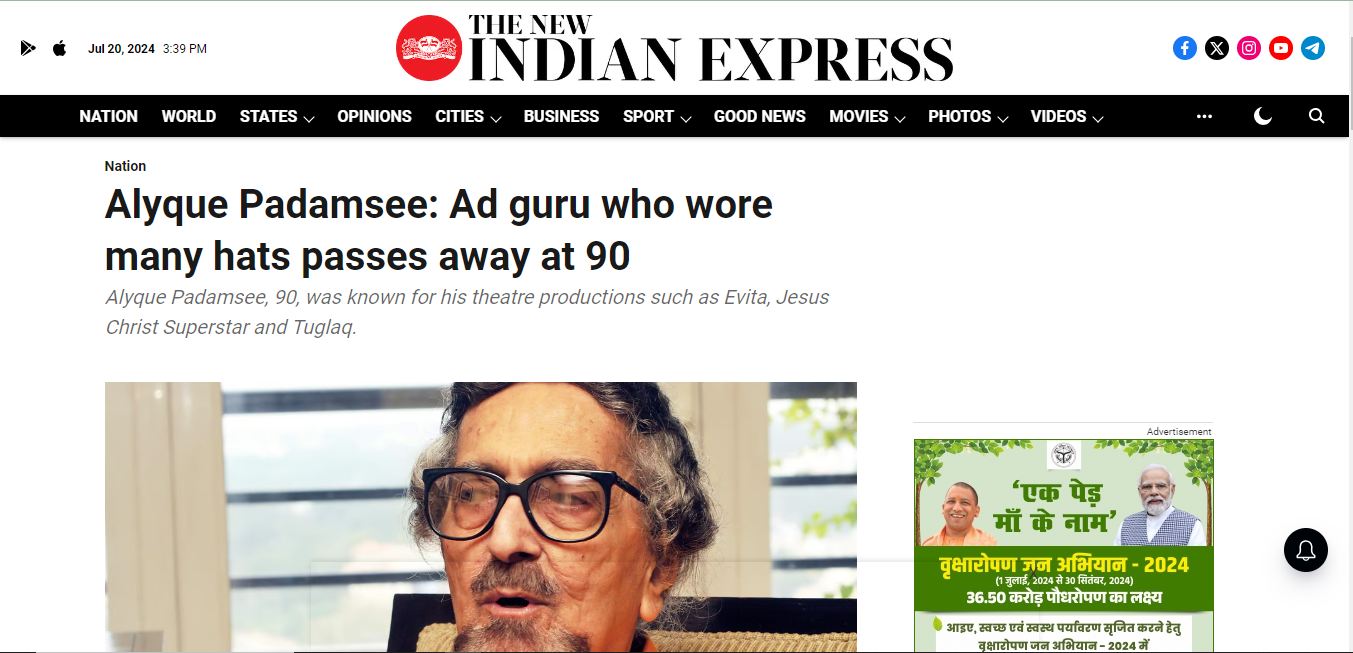This screenshot has width=1353, height=653.
Task: Toggle dark mode moon icon
Action: (x=1262, y=116)
